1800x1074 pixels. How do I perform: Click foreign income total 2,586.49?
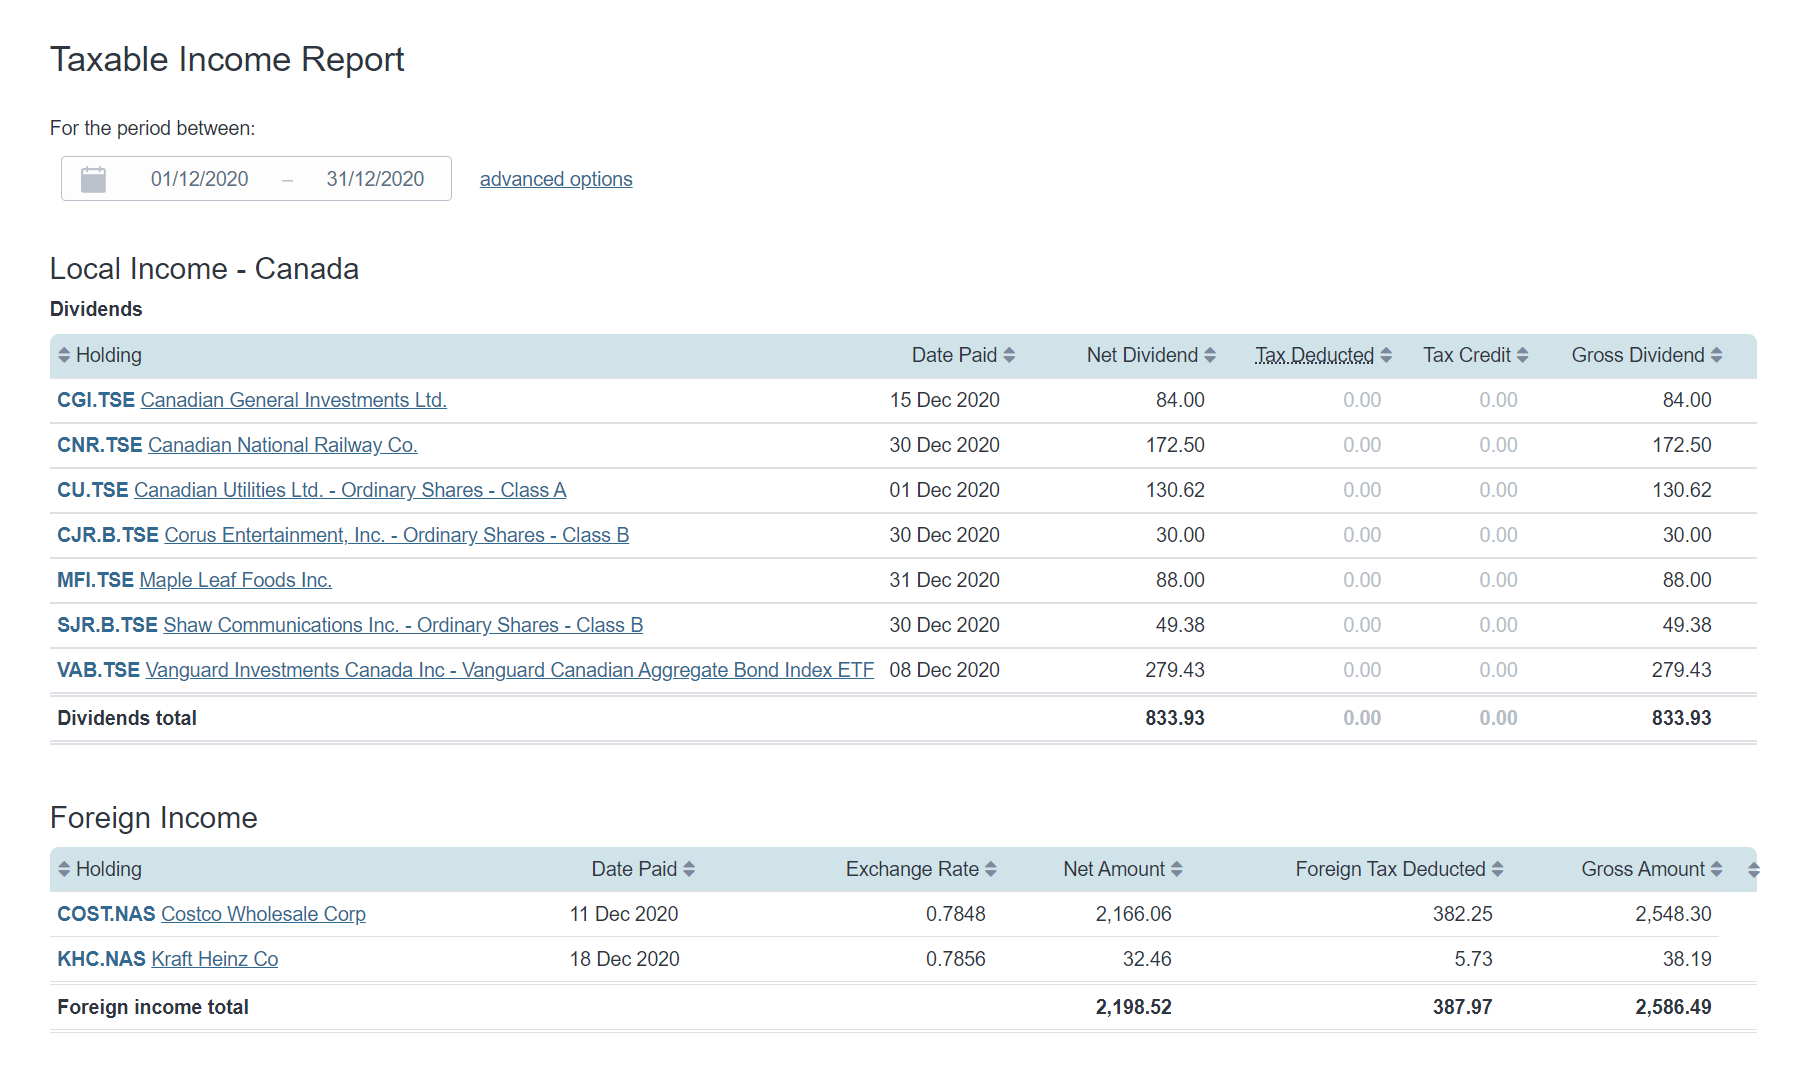pyautogui.click(x=1673, y=1007)
